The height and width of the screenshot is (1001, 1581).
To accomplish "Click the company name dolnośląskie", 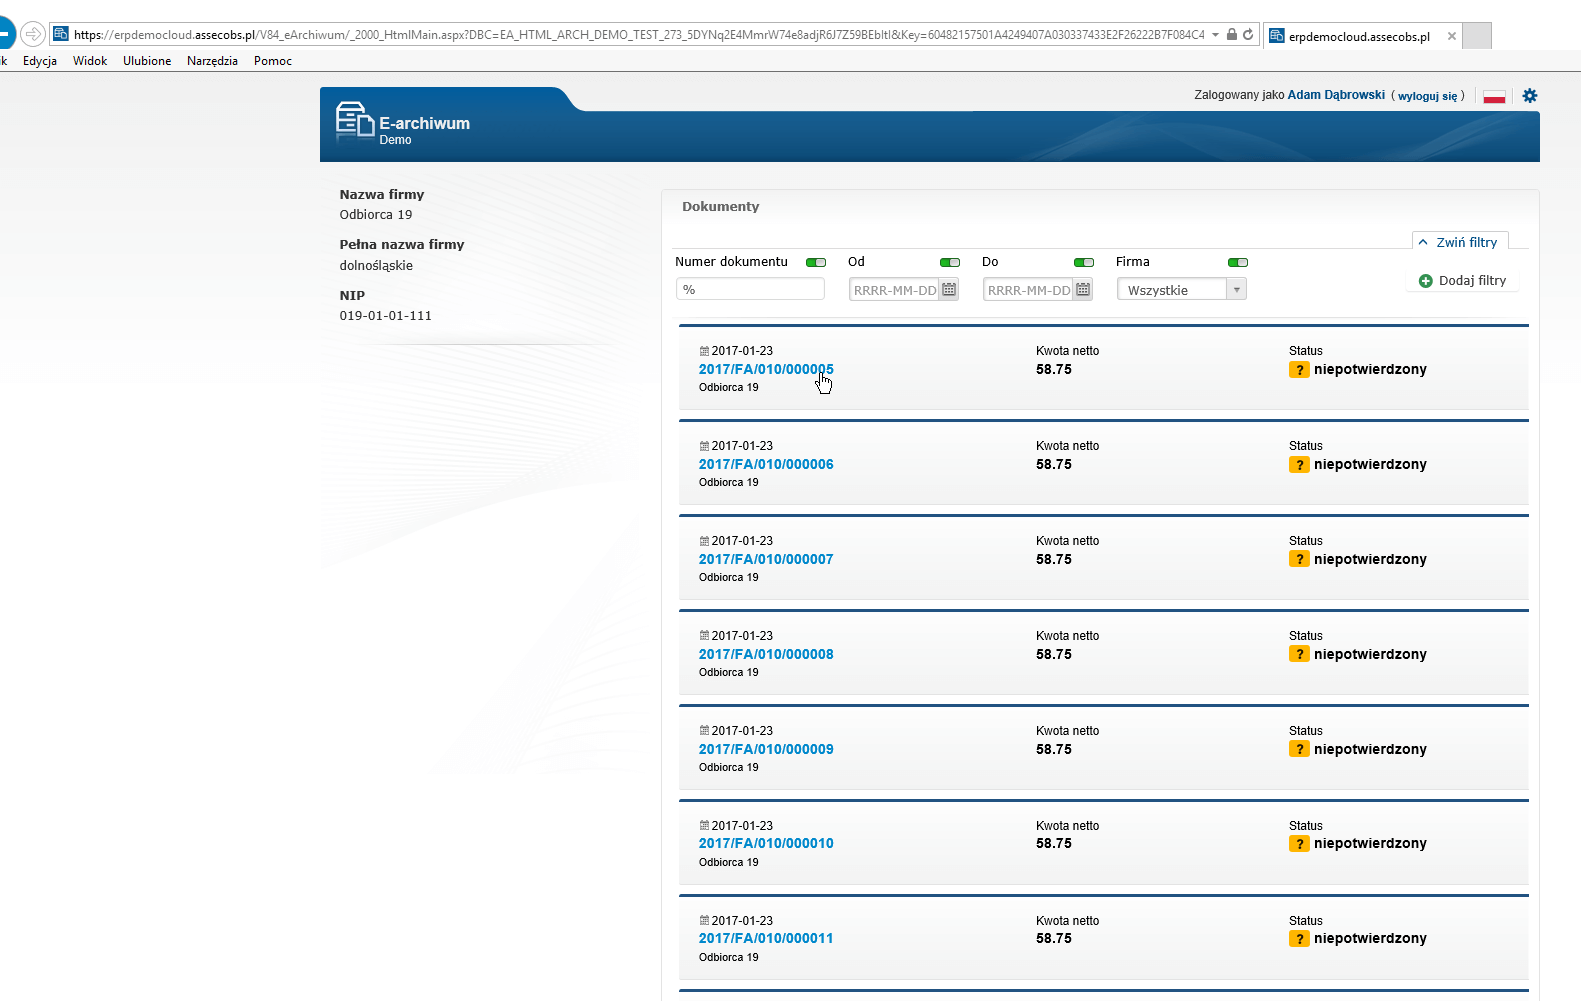I will click(376, 266).
